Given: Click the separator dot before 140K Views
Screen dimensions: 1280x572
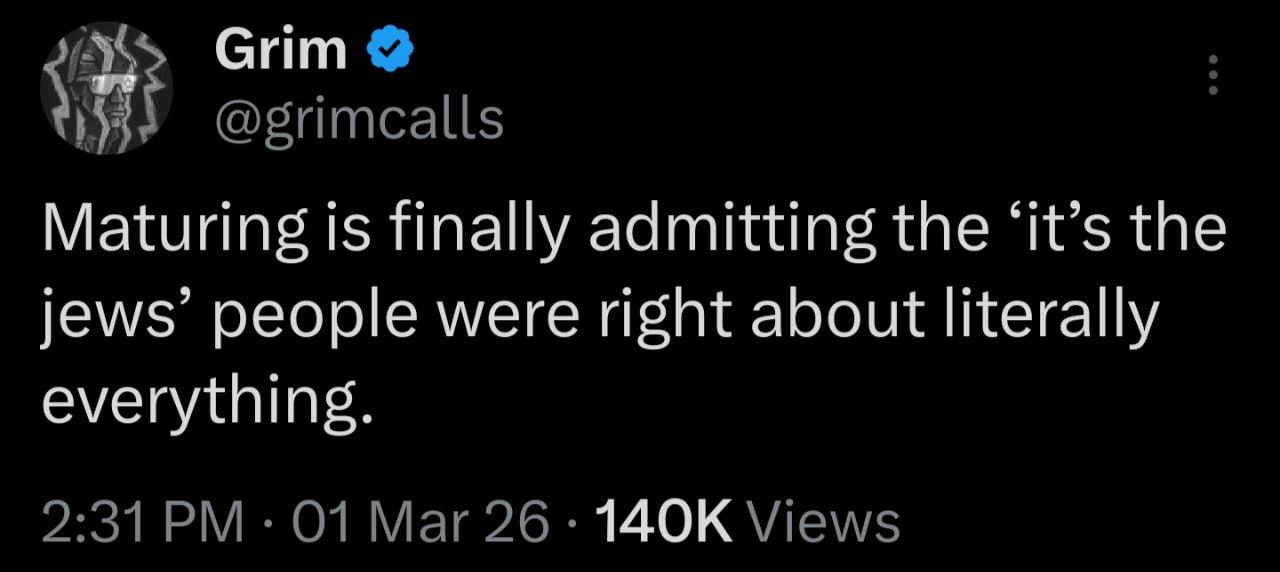Looking at the screenshot, I should pyautogui.click(x=572, y=522).
